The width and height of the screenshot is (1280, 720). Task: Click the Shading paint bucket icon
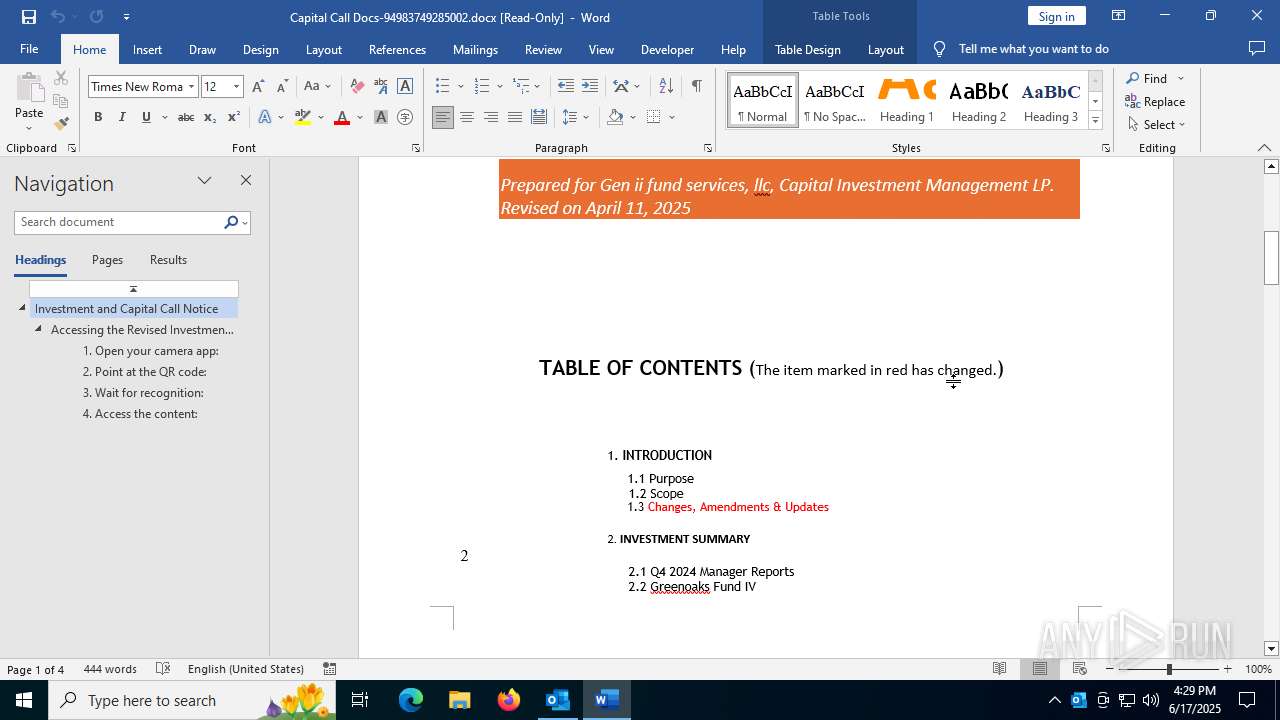[x=615, y=117]
